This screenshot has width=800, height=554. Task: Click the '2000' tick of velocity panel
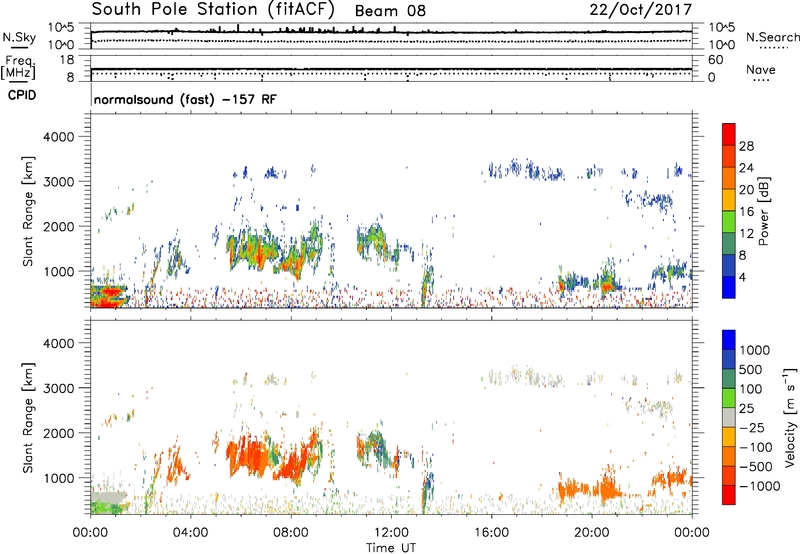pos(58,434)
